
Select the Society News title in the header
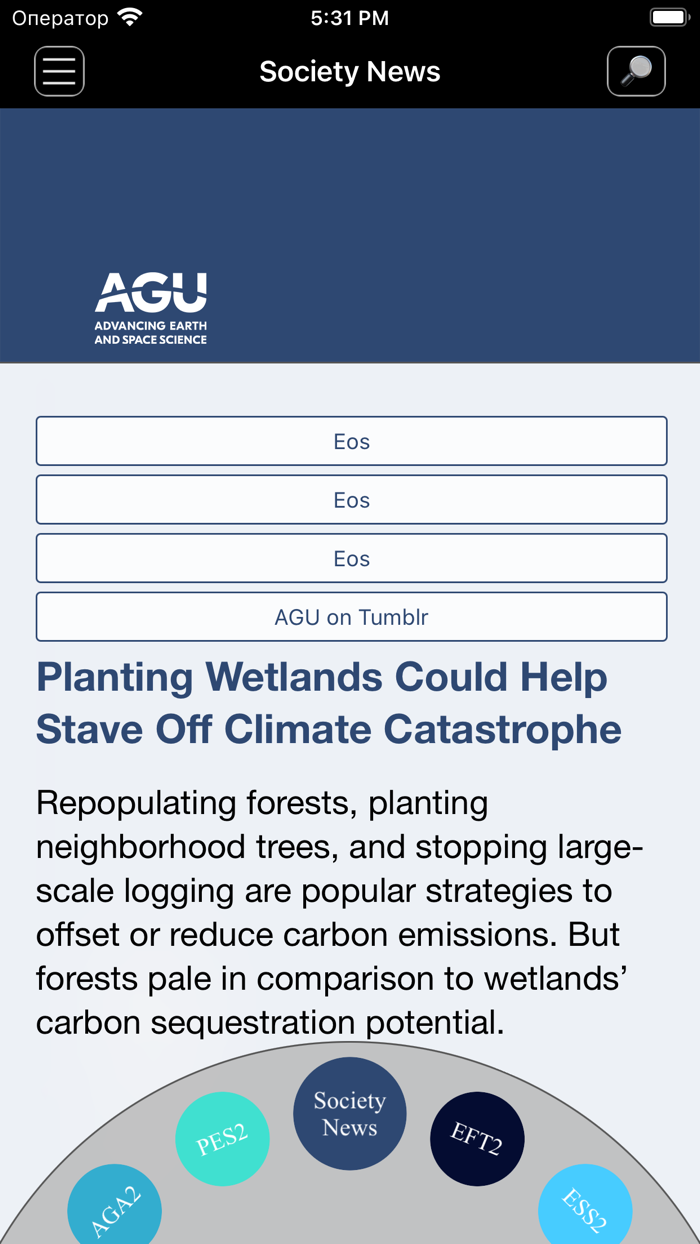tap(349, 71)
